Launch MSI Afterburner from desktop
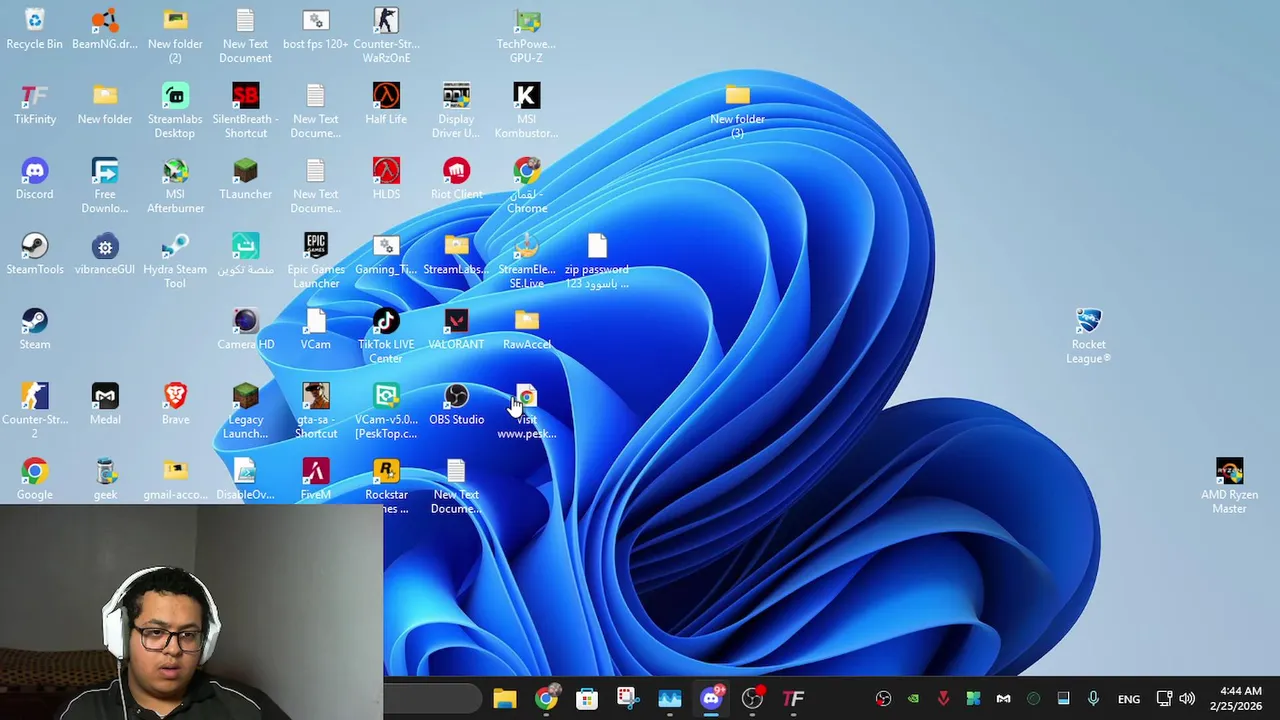Image resolution: width=1280 pixels, height=720 pixels. [x=175, y=186]
